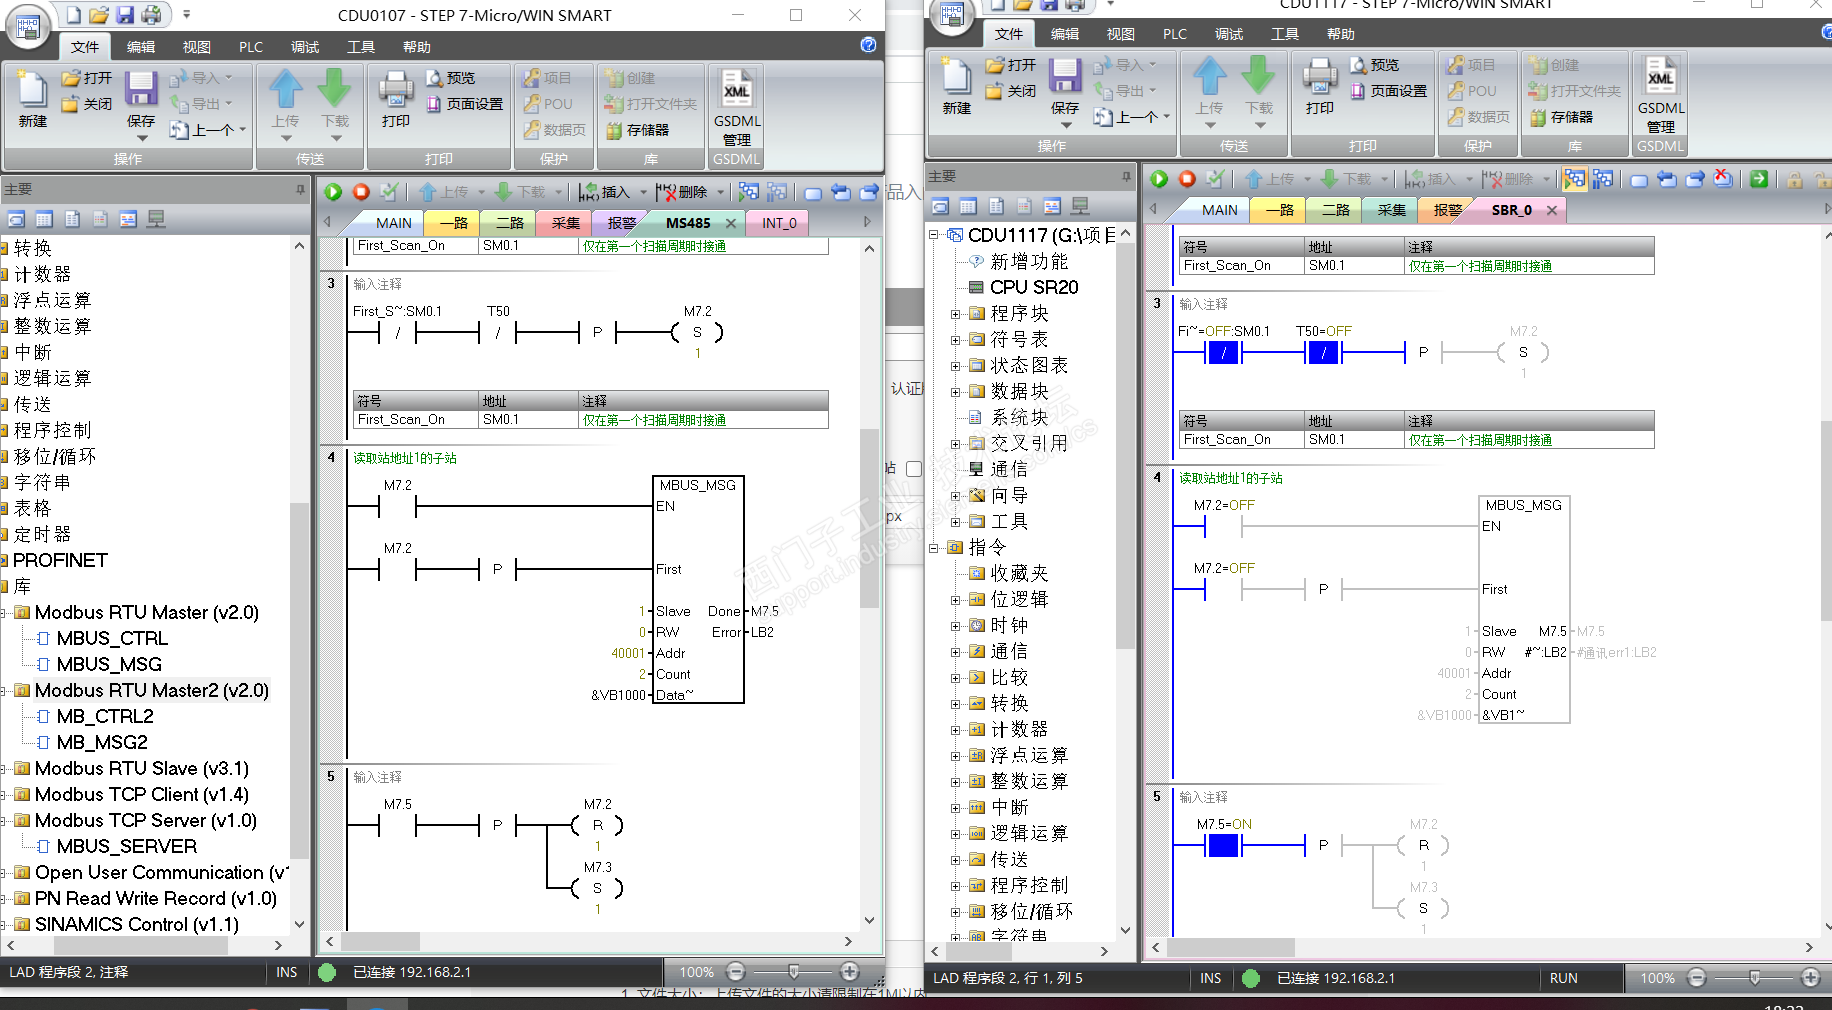The height and width of the screenshot is (1010, 1832).
Task: Click the CDU0107 application logo button
Action: tap(27, 27)
